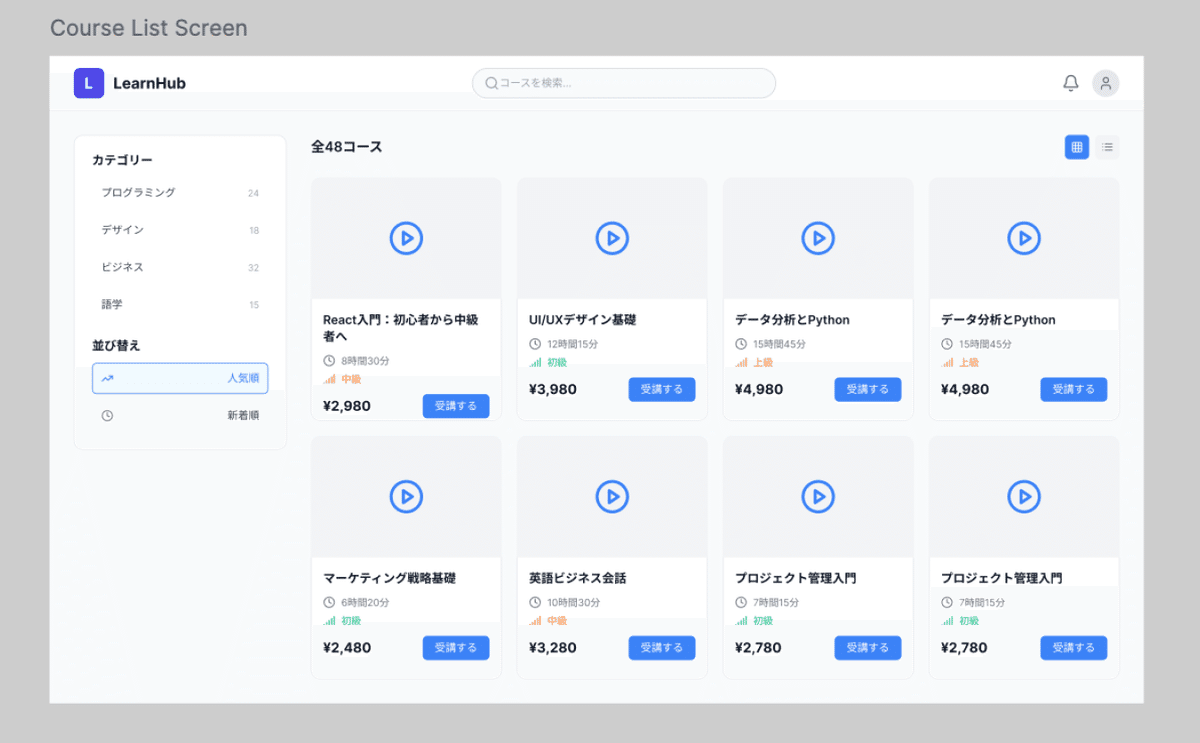Click the play icon on React入門 course
Image resolution: width=1200 pixels, height=743 pixels.
(406, 238)
